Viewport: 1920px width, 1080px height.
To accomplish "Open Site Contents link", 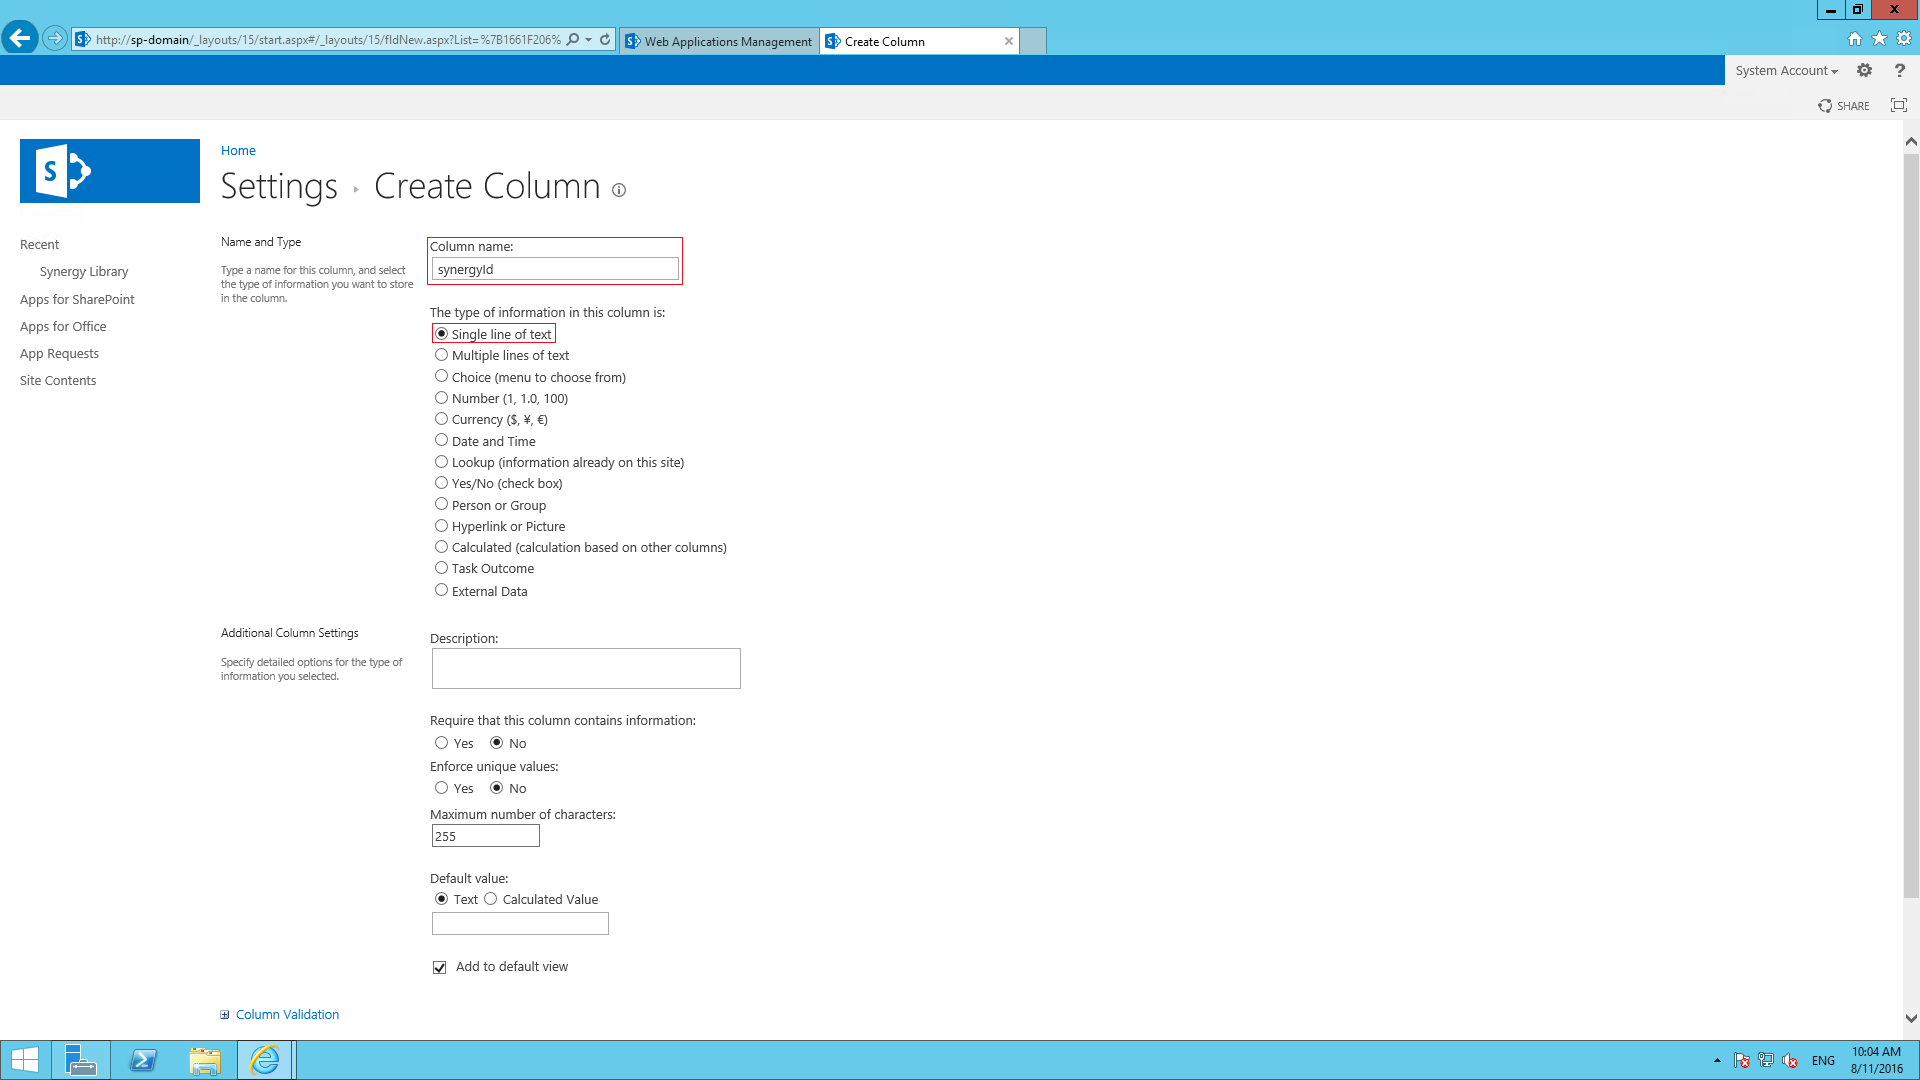I will (58, 380).
